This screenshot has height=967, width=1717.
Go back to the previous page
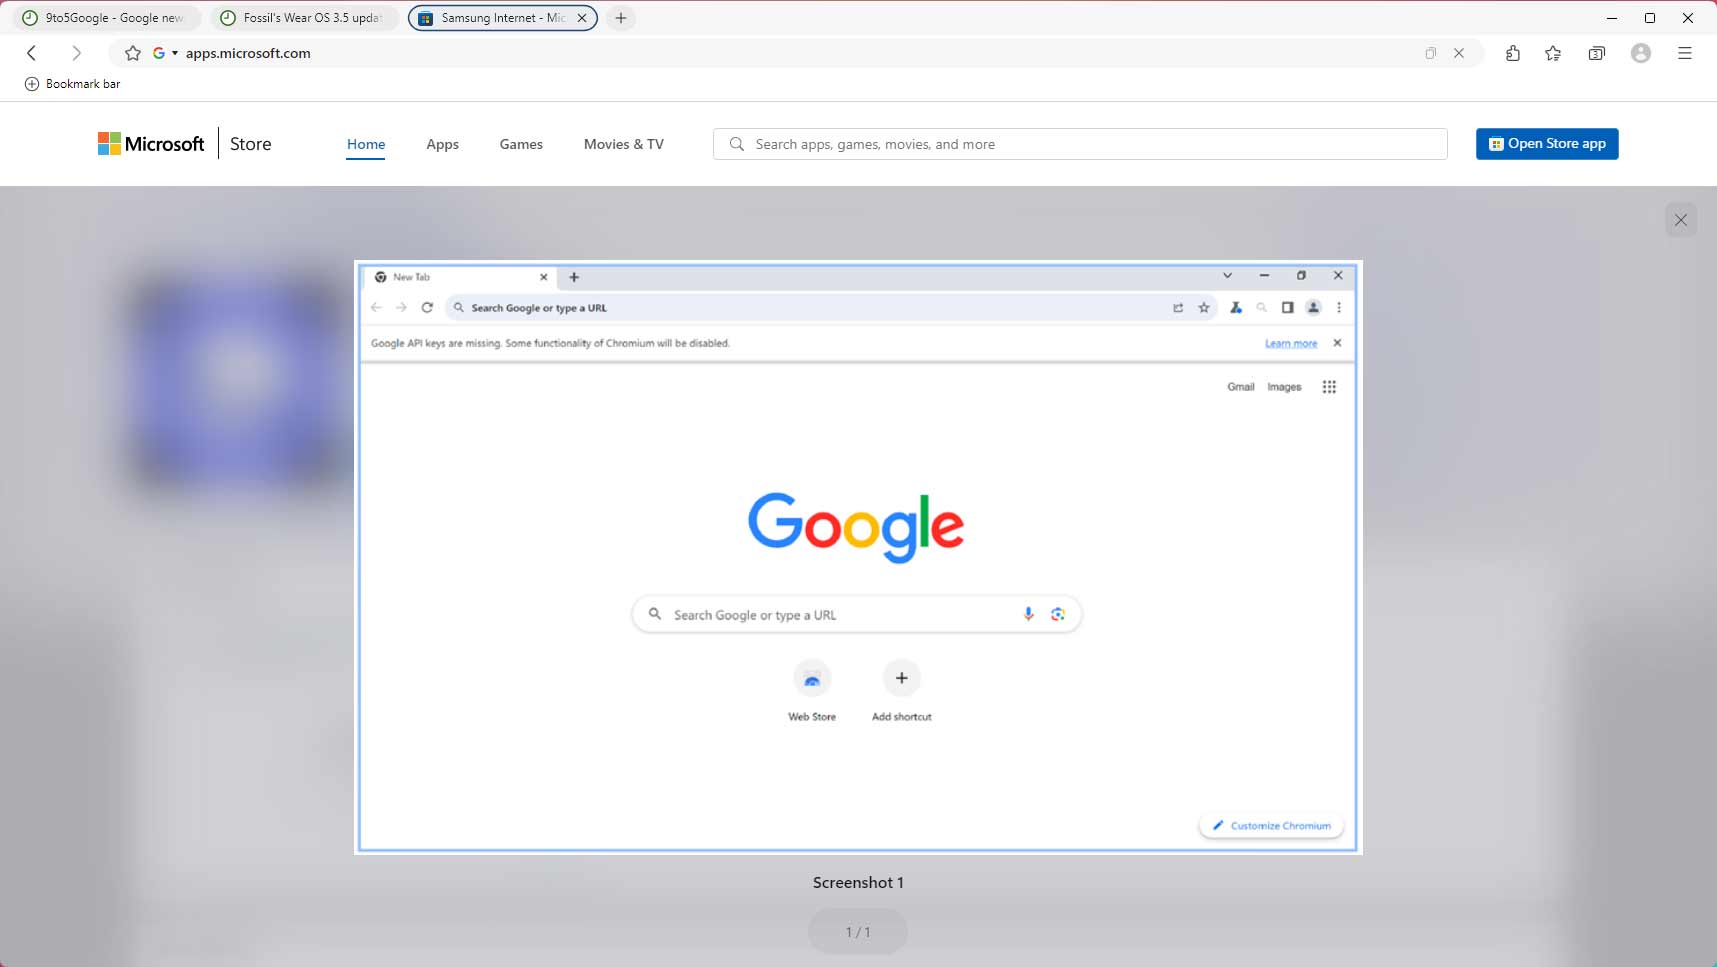coord(32,53)
